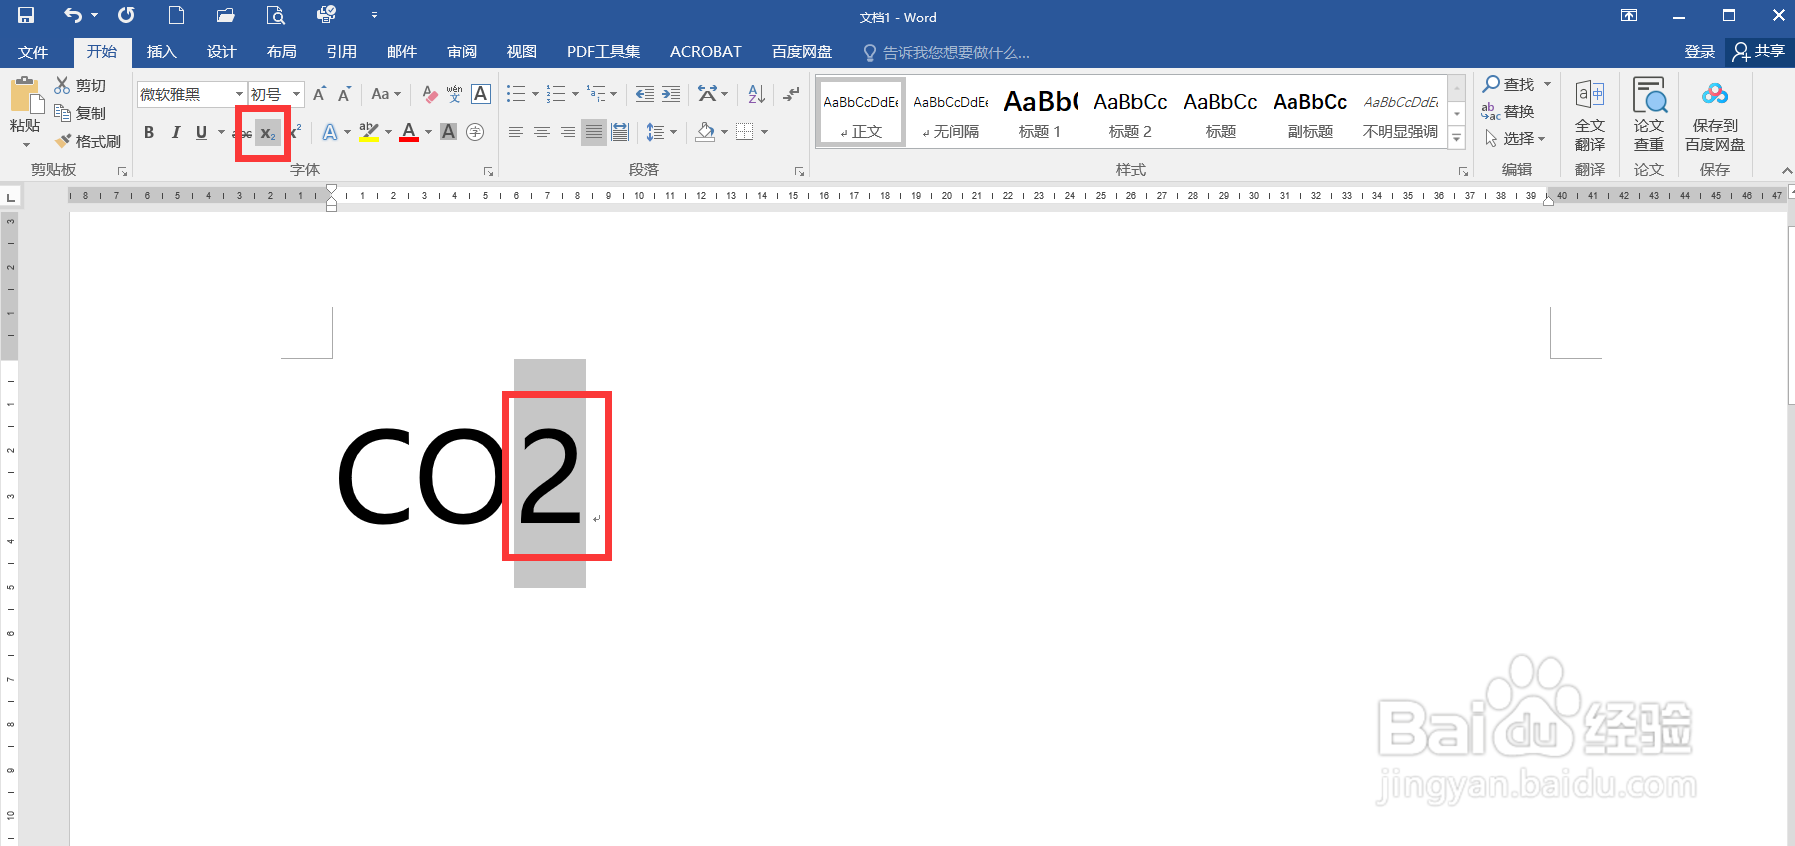Align text left
Screen dimensions: 1795x846
pos(516,132)
